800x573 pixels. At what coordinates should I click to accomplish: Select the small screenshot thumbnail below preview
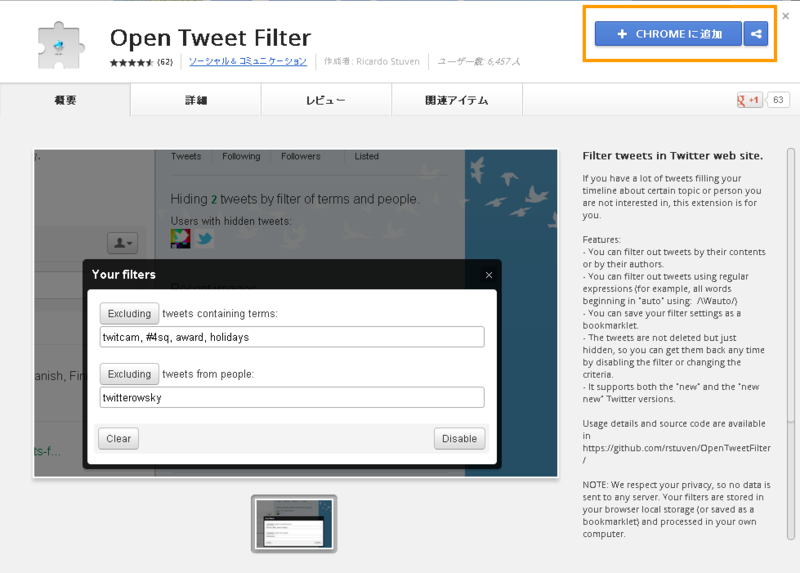point(294,524)
